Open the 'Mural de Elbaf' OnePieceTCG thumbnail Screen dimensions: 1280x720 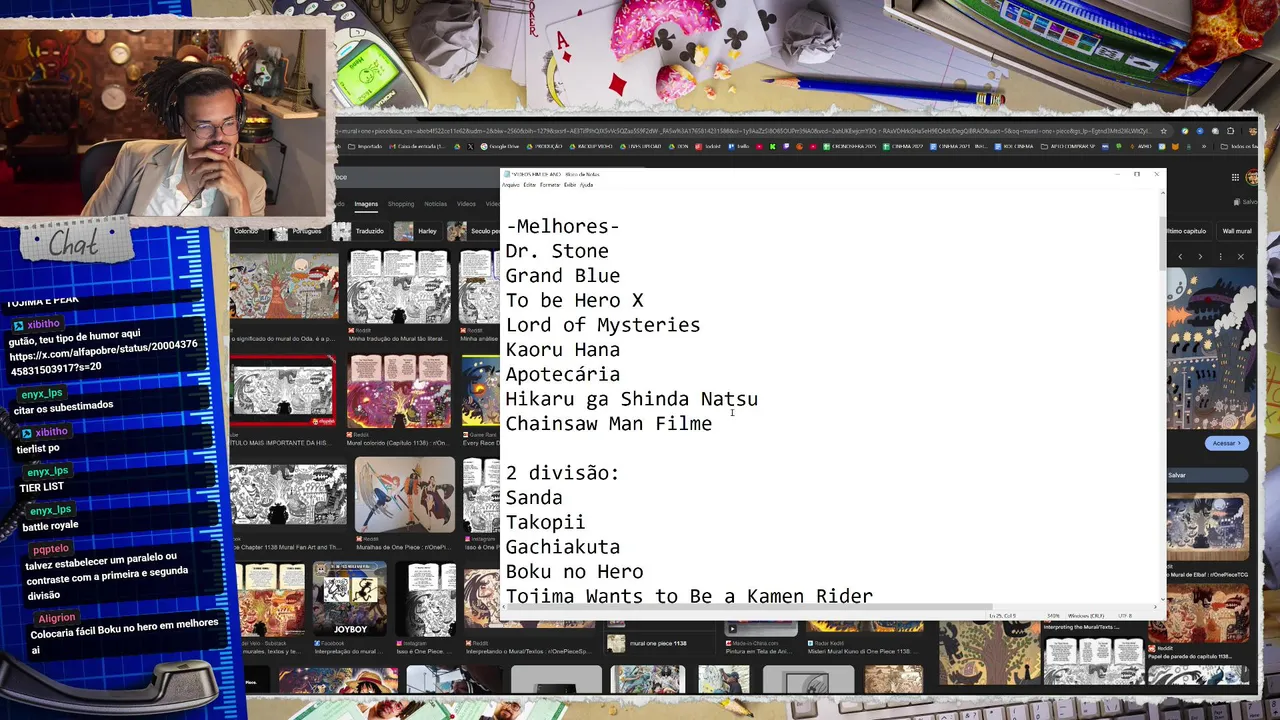[1207, 525]
